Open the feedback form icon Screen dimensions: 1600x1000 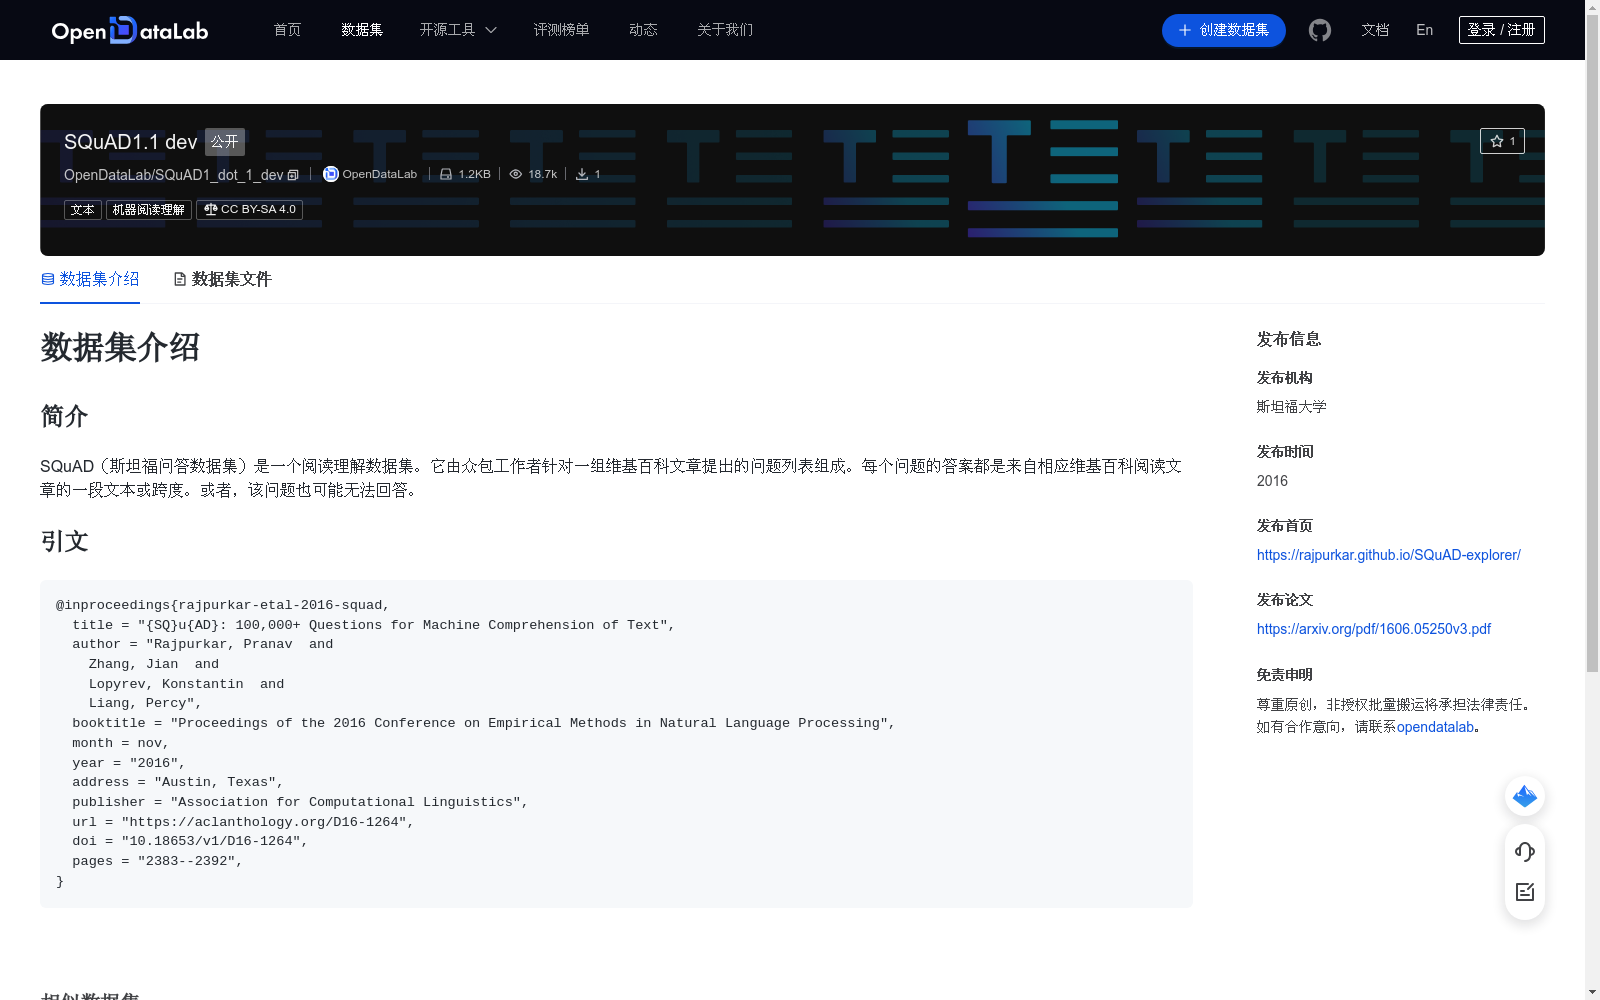(x=1525, y=892)
